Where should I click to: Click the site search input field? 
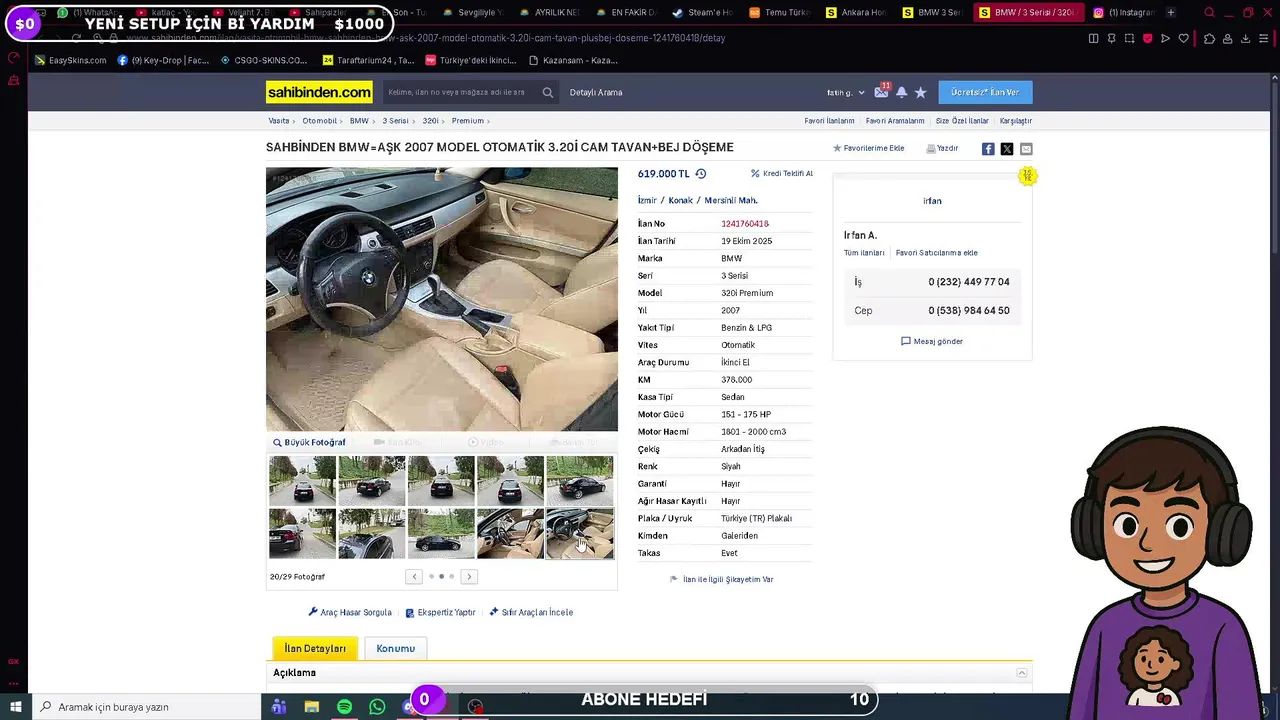(x=461, y=92)
